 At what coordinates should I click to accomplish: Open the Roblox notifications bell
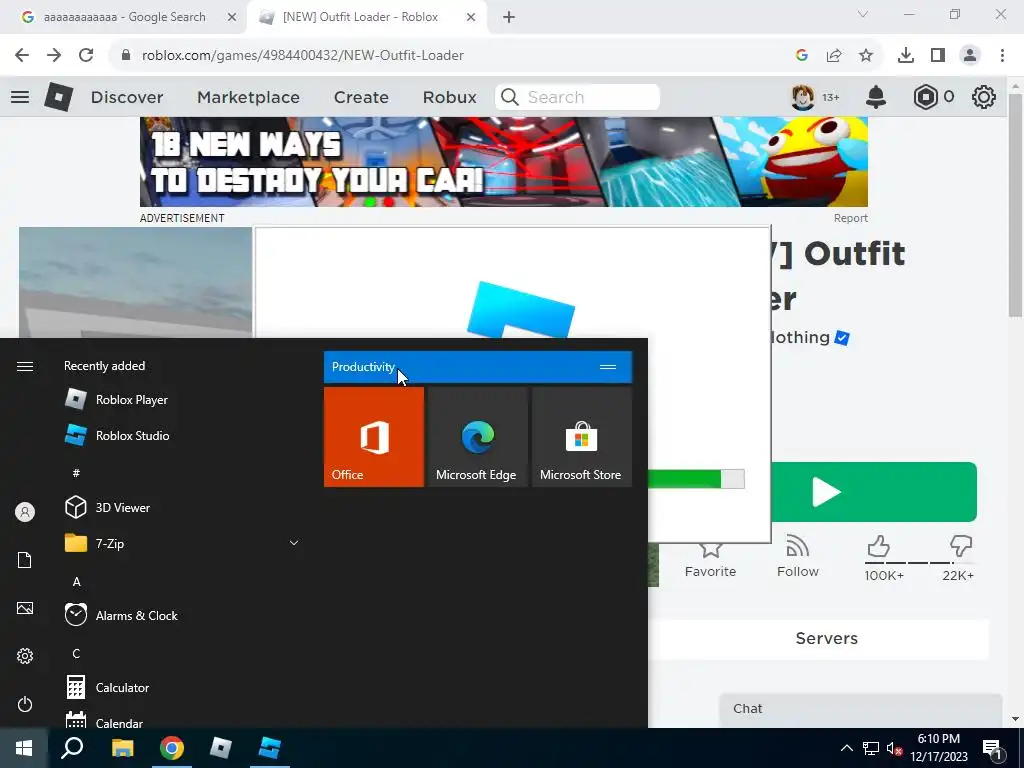(x=876, y=97)
